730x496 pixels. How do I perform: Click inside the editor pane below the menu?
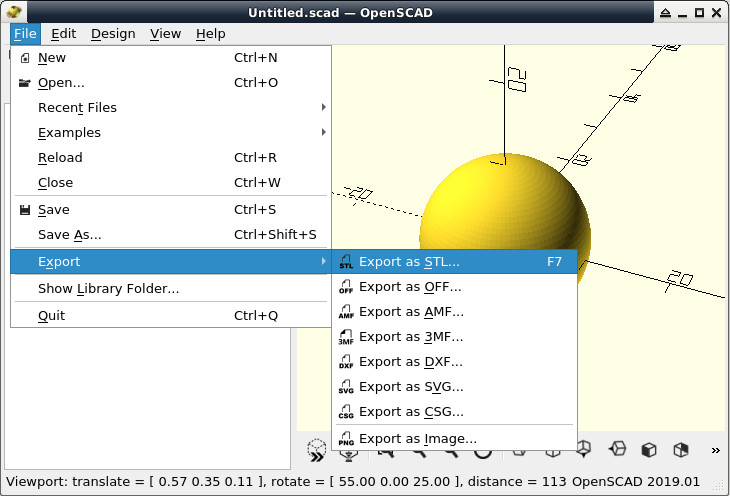(147, 398)
